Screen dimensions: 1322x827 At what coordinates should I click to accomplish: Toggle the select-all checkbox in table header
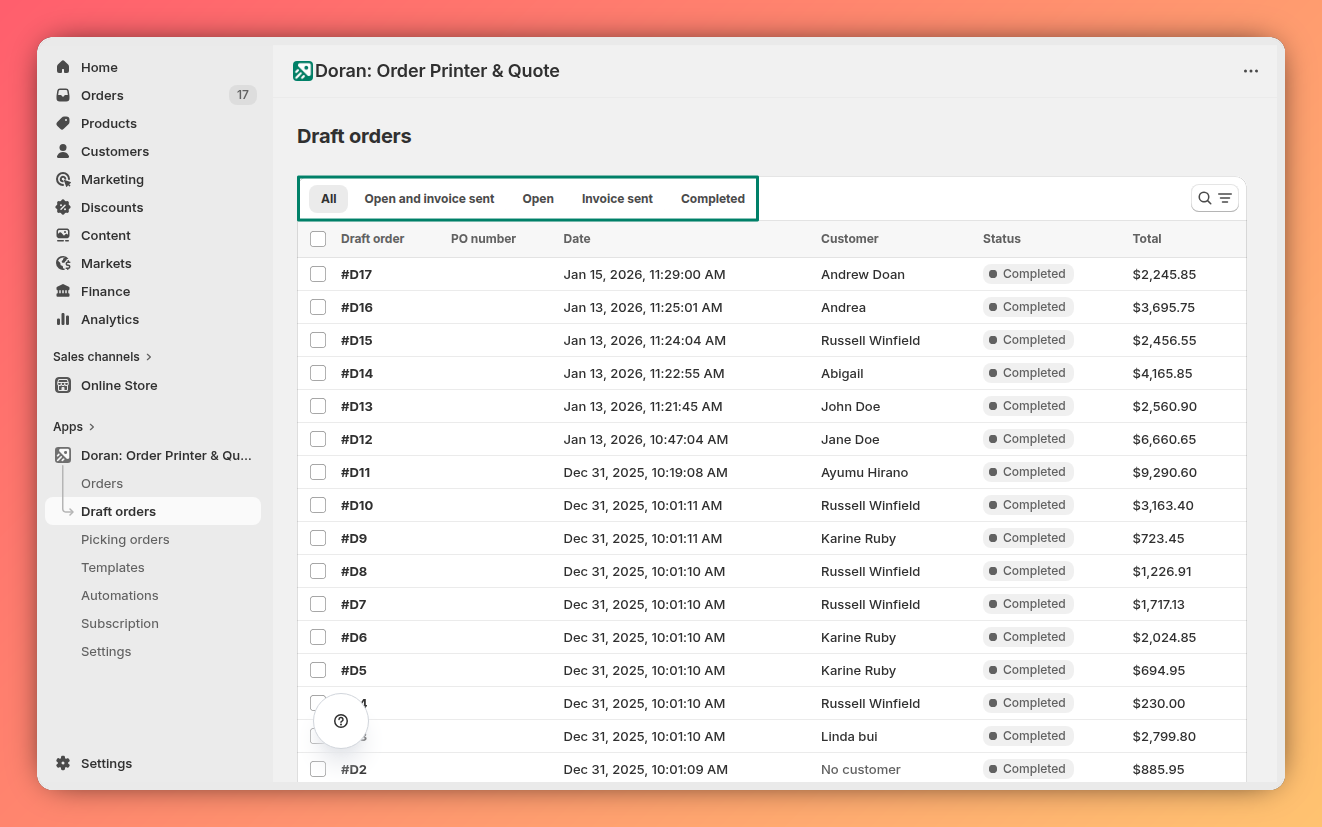click(x=318, y=239)
